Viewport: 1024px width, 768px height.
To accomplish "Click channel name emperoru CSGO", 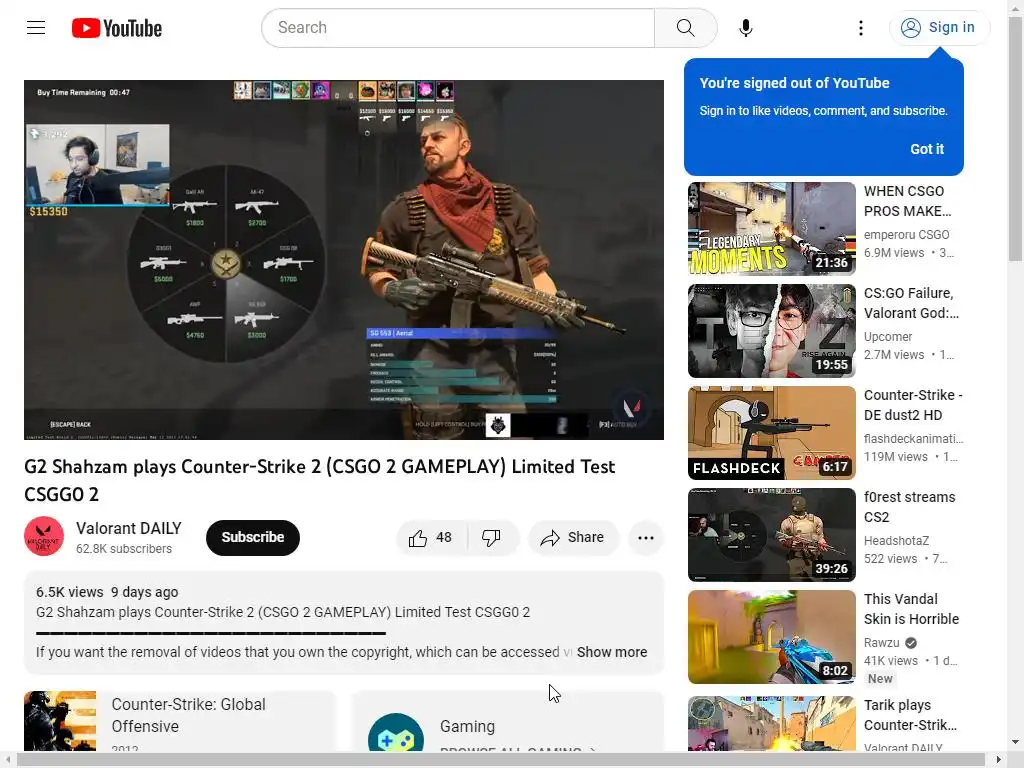I will pos(906,234).
